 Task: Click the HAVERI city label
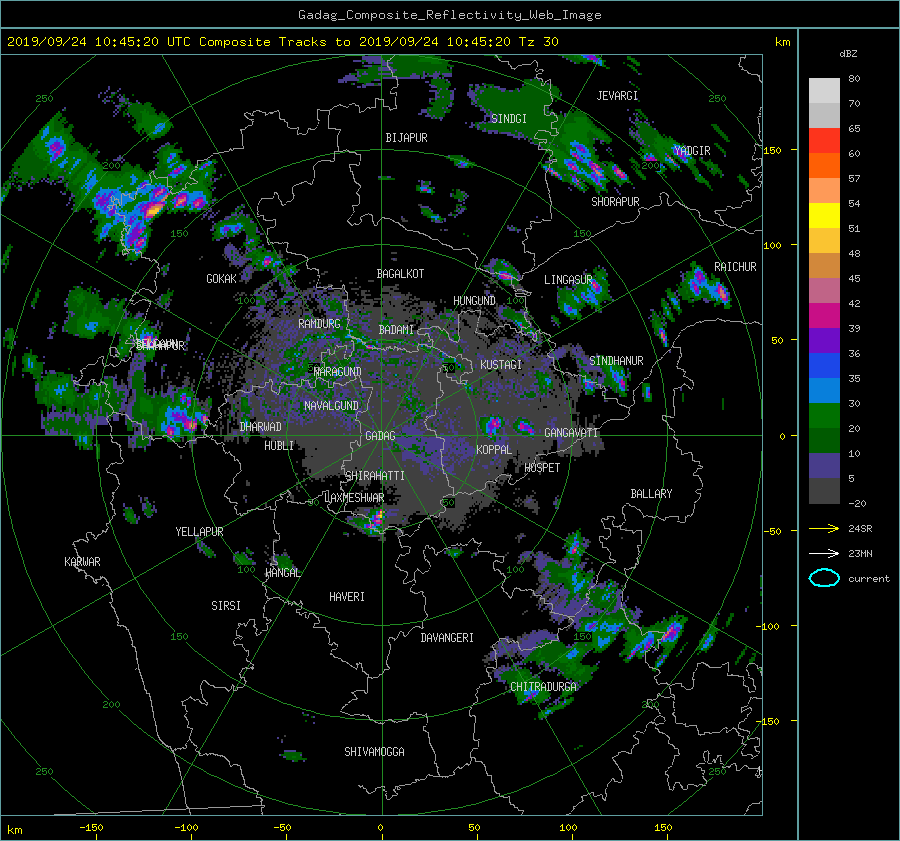(347, 597)
